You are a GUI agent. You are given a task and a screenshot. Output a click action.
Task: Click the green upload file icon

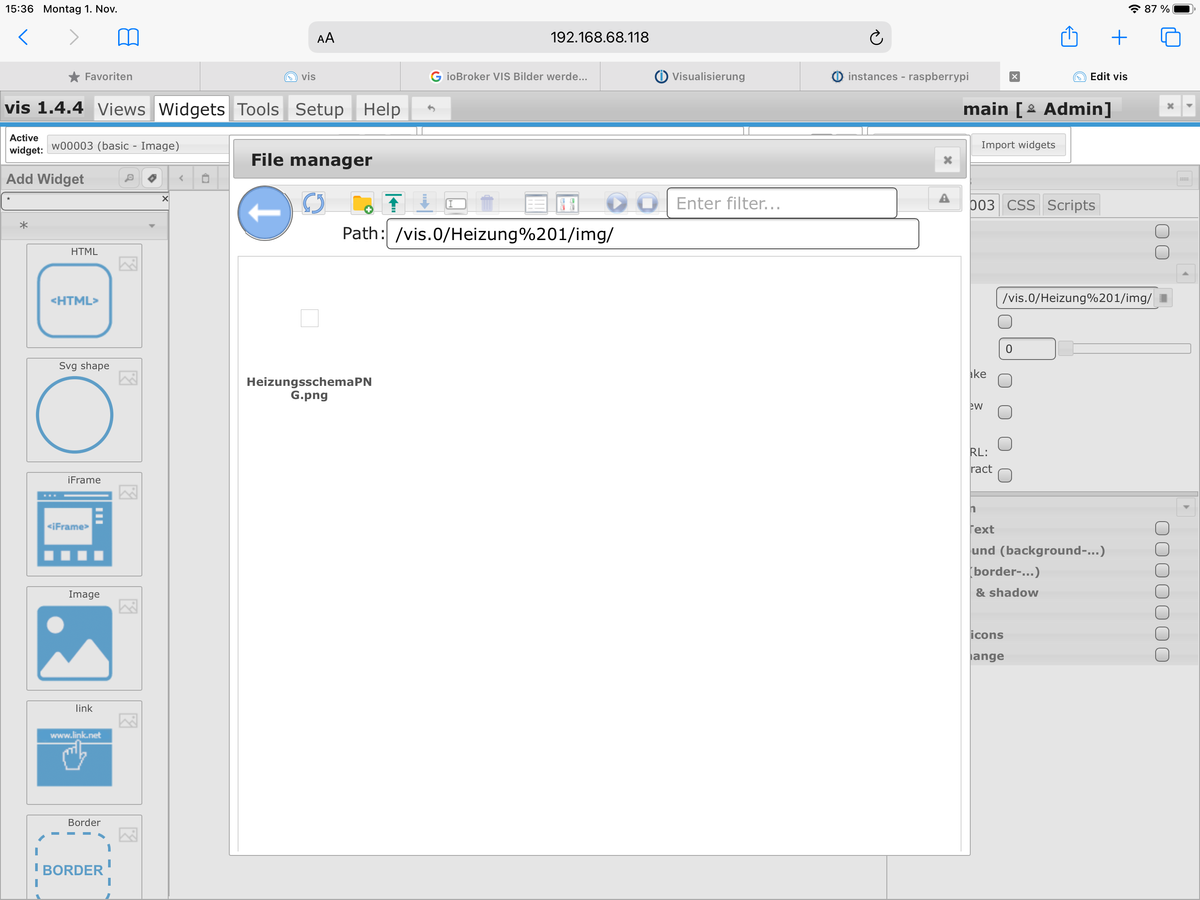tap(393, 204)
